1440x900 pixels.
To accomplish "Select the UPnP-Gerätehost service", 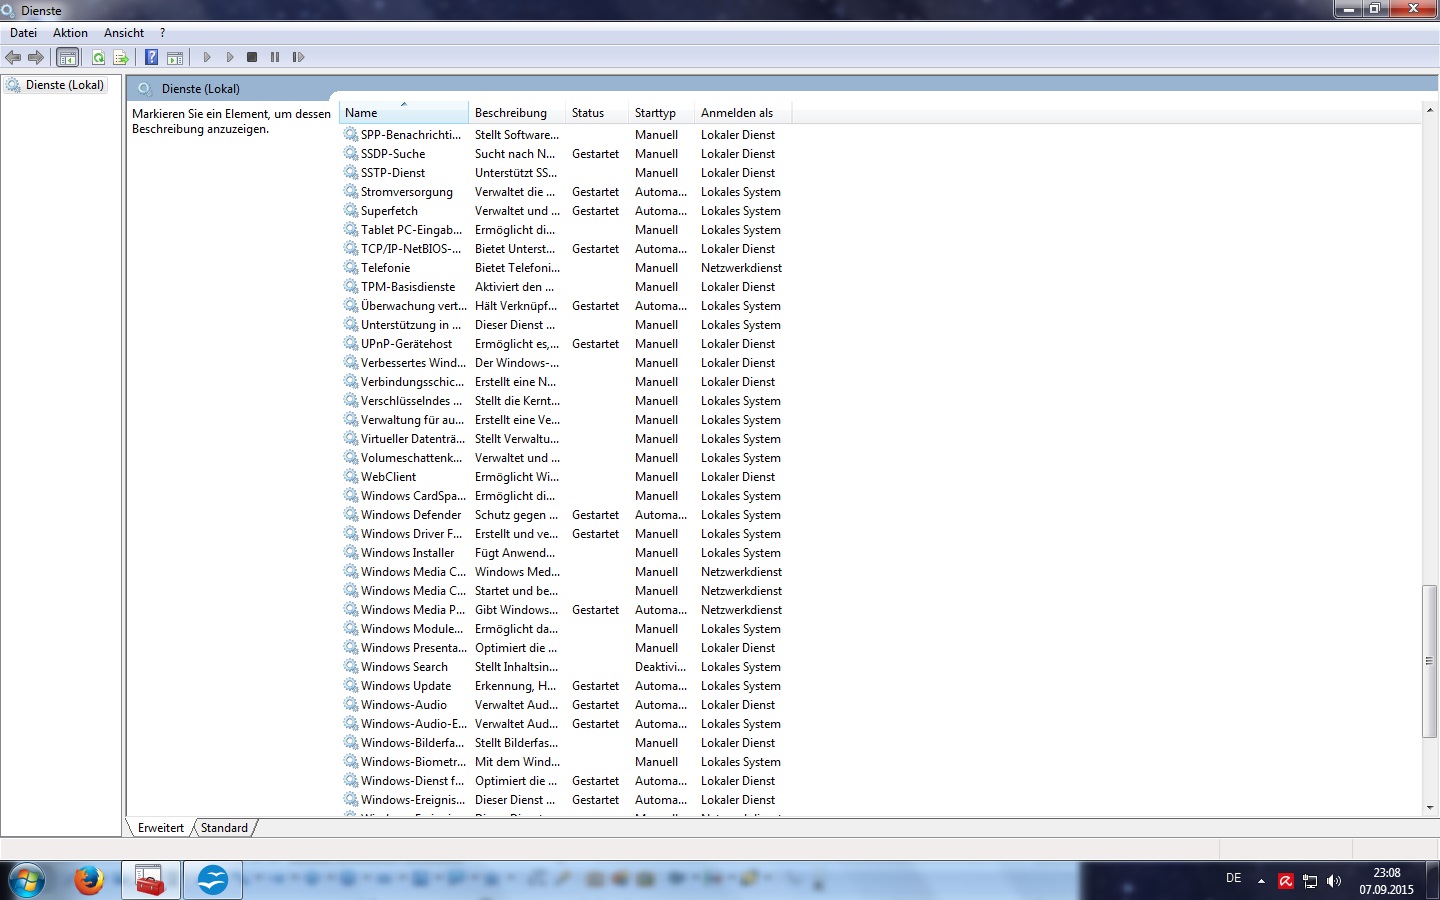I will click(406, 343).
